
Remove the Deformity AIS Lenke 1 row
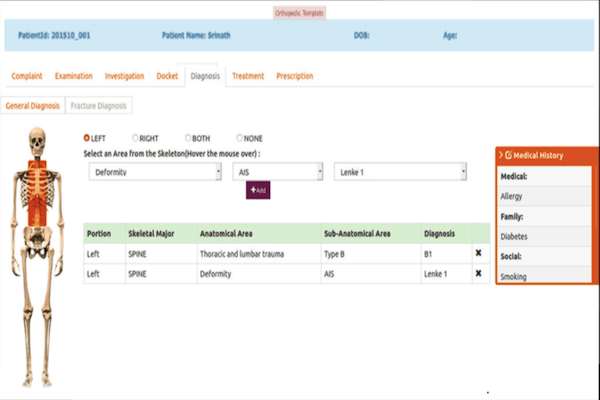478,273
